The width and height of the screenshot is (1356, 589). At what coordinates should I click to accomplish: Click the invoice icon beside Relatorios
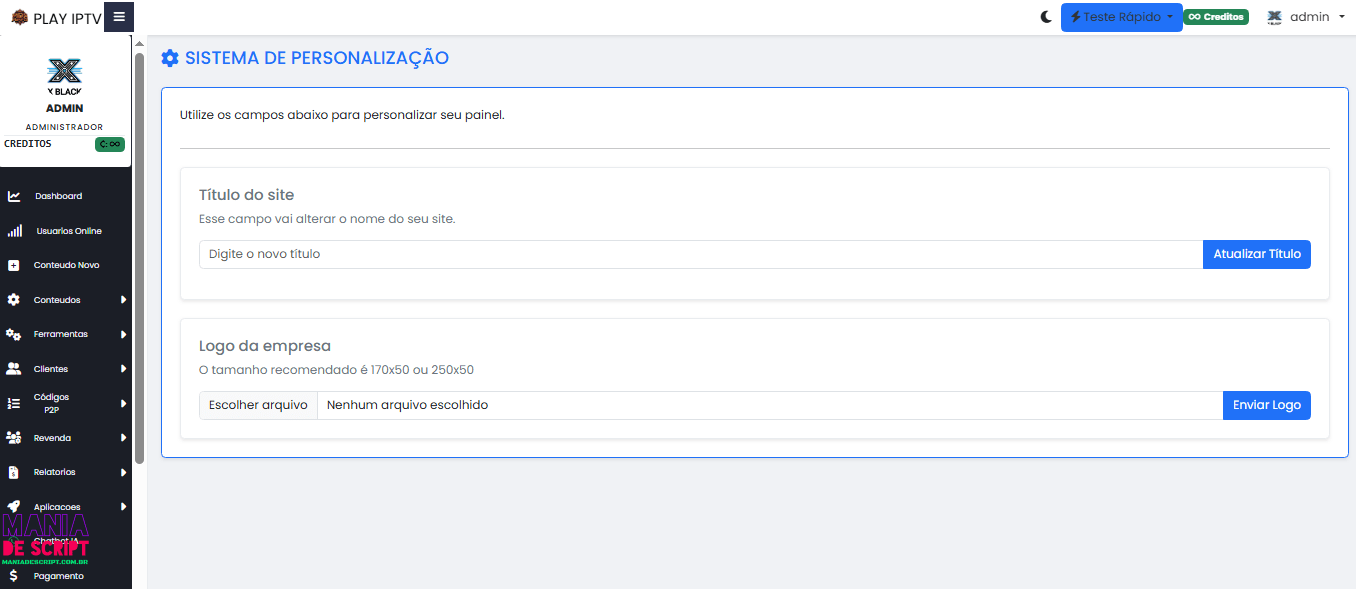pyautogui.click(x=13, y=472)
